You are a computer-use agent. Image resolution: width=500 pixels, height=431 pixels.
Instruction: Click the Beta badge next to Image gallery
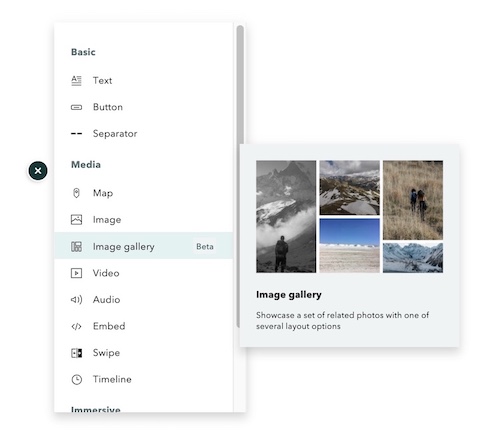[205, 247]
